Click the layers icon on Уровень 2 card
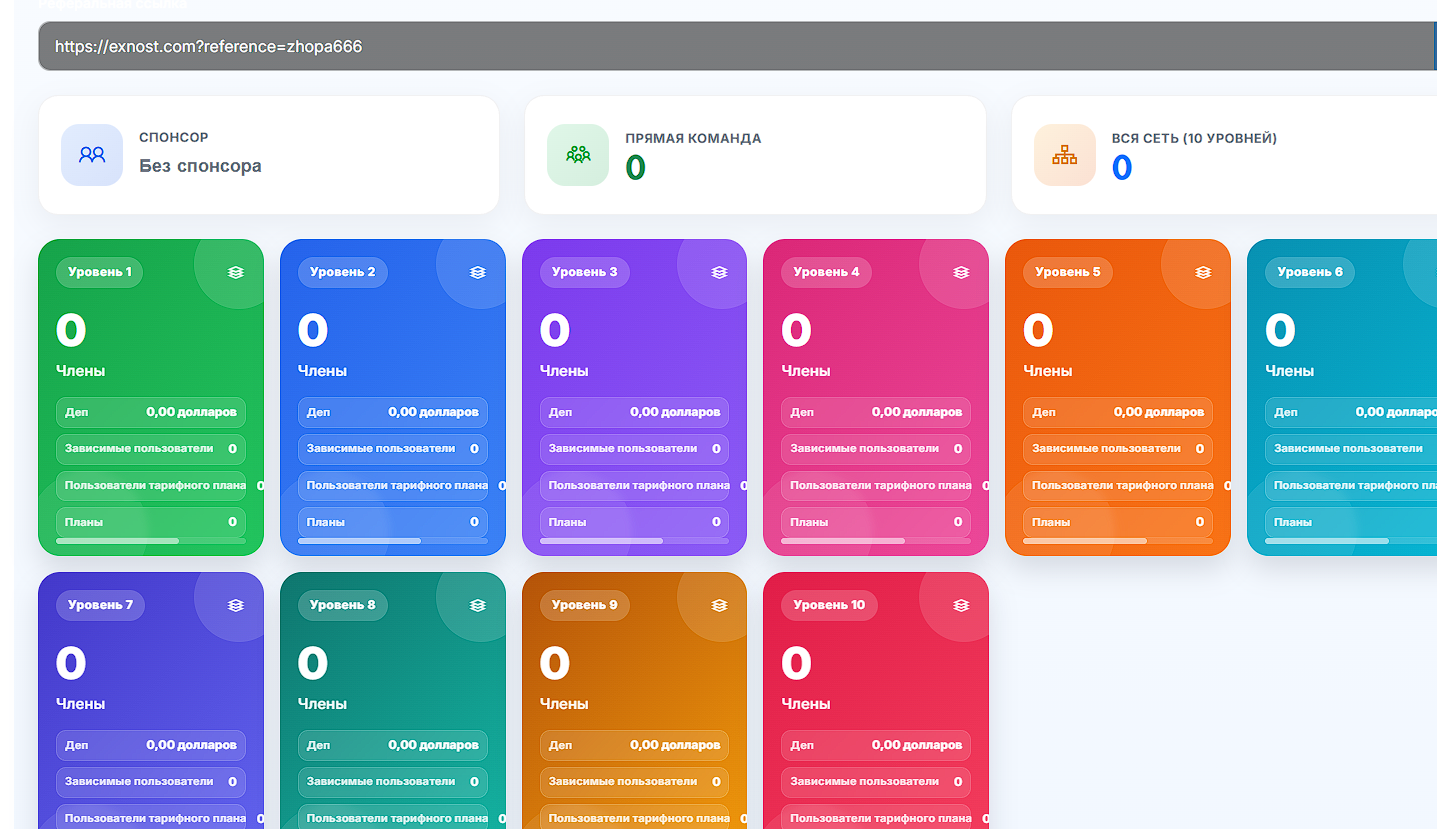The width and height of the screenshot is (1437, 829). tap(478, 272)
